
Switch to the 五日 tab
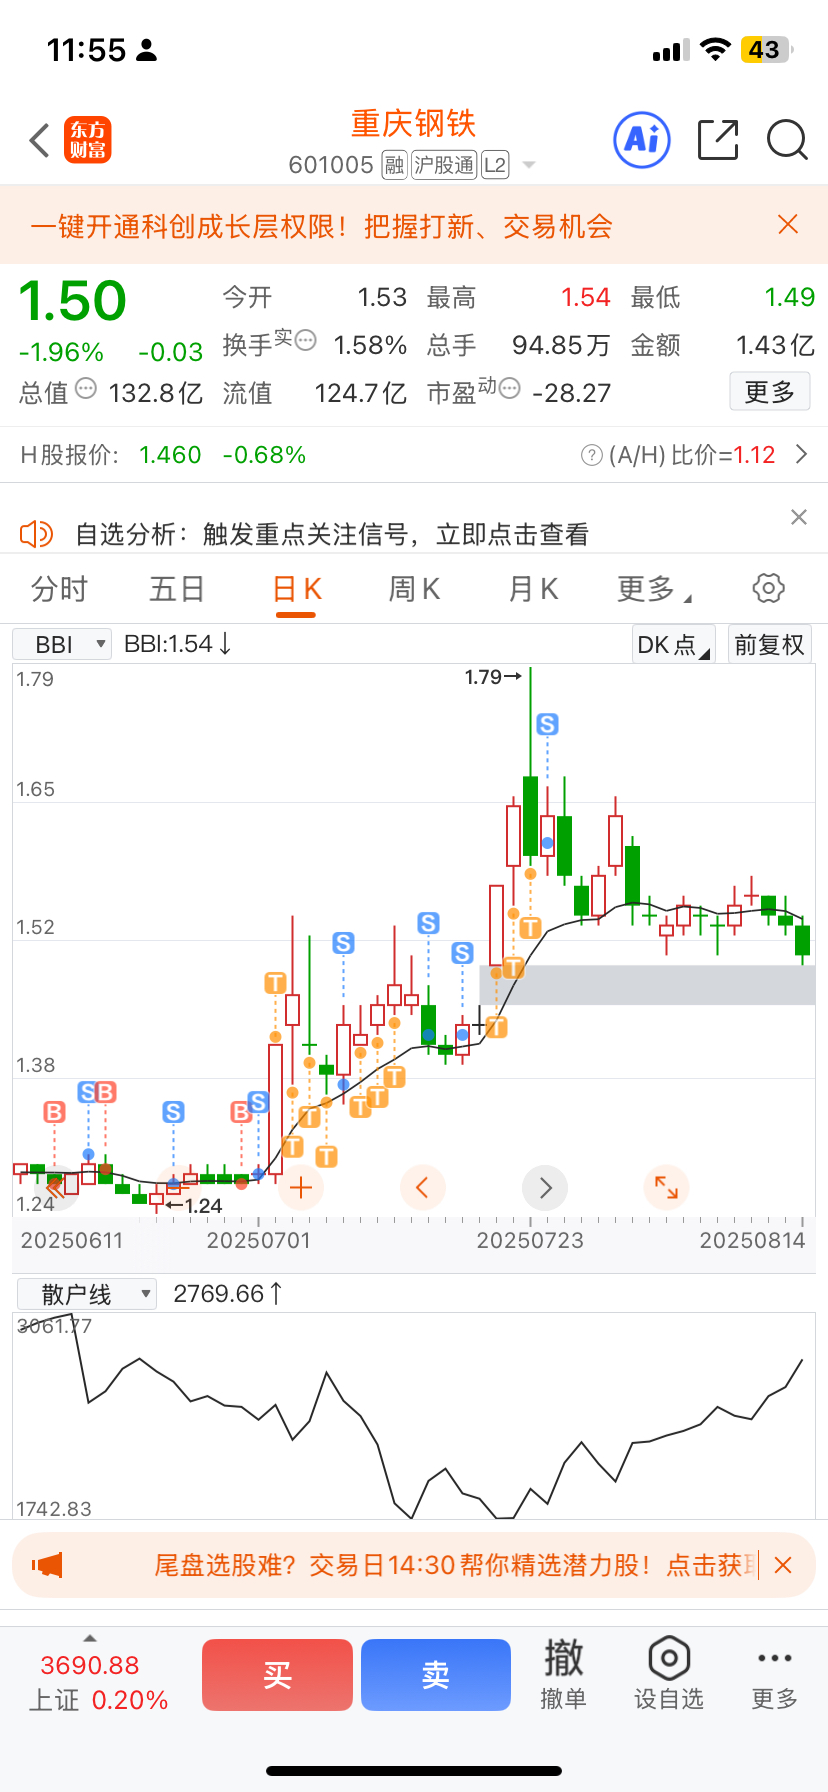tap(177, 589)
